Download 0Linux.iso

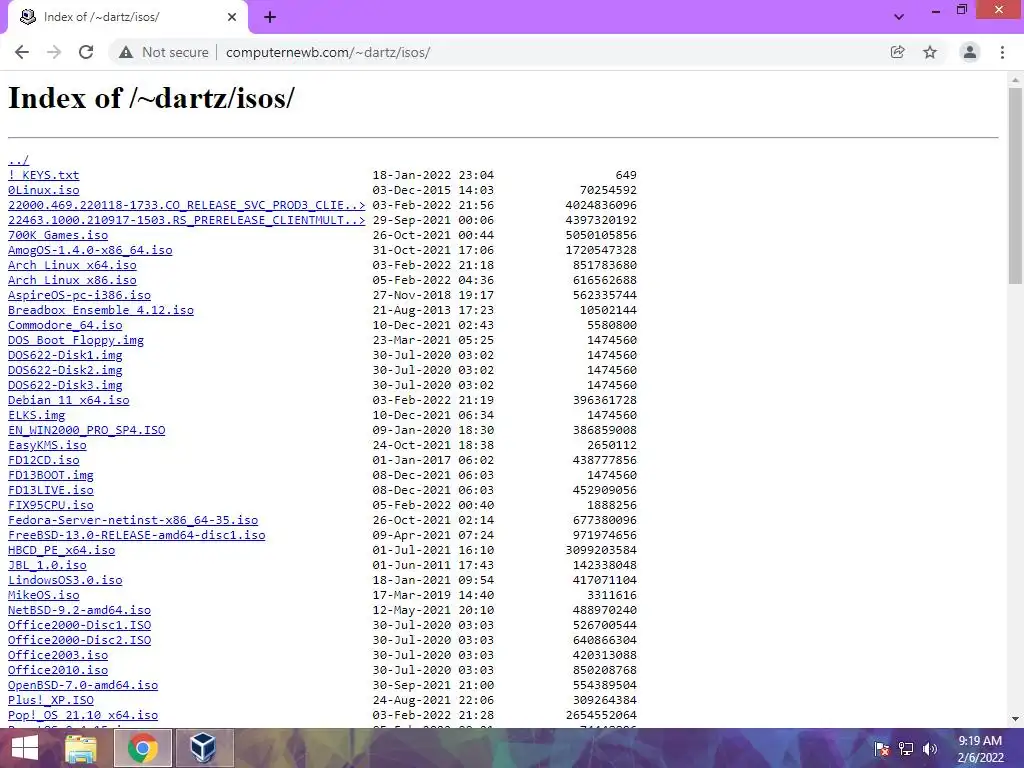pyautogui.click(x=43, y=190)
